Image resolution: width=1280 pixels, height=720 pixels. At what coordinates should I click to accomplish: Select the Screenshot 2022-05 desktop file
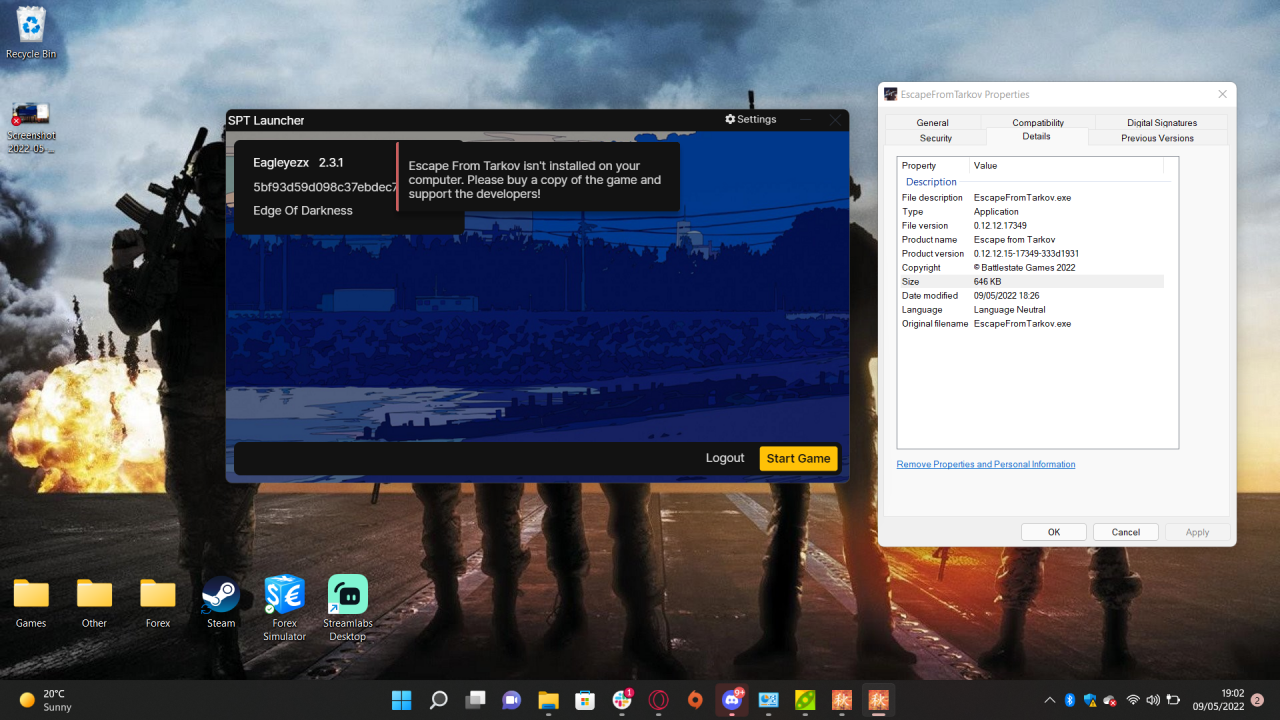click(31, 127)
